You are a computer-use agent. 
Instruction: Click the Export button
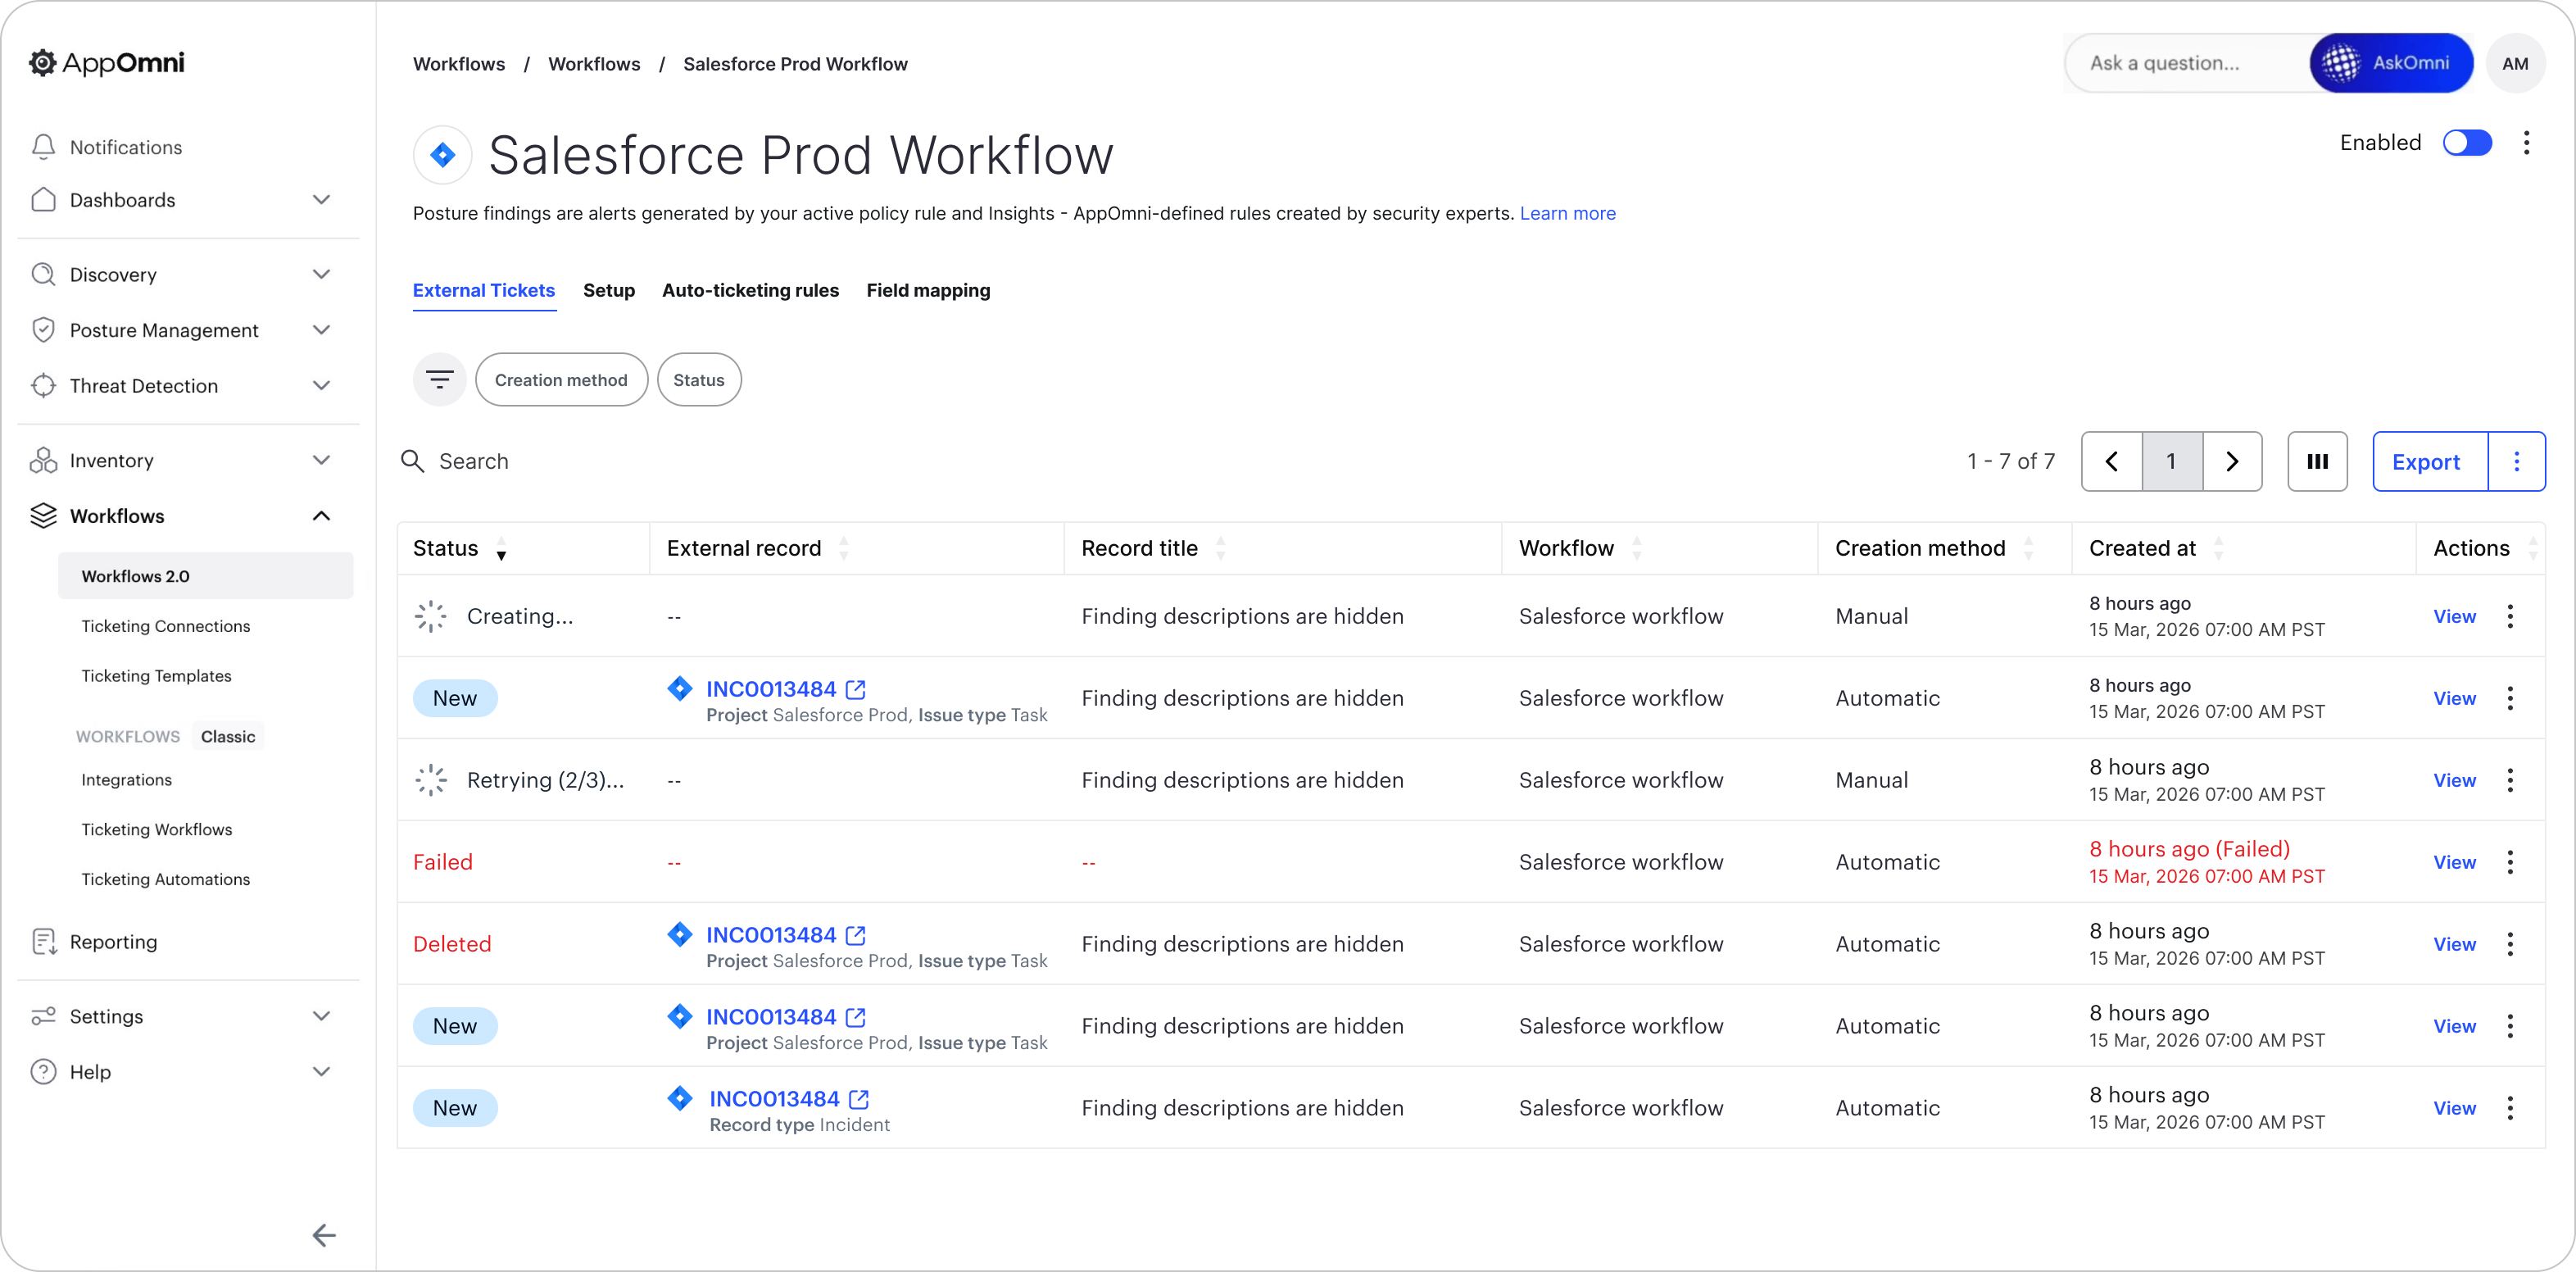[2425, 461]
